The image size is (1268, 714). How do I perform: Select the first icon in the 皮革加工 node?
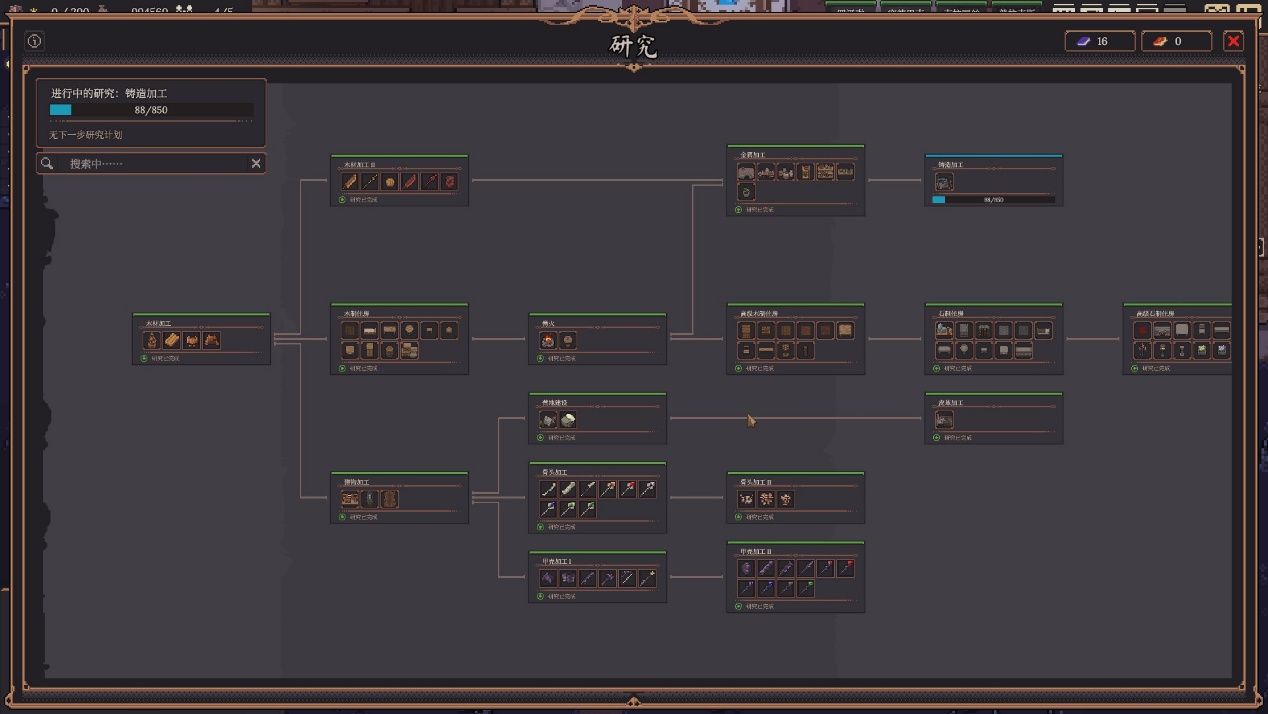pyautogui.click(x=944, y=420)
